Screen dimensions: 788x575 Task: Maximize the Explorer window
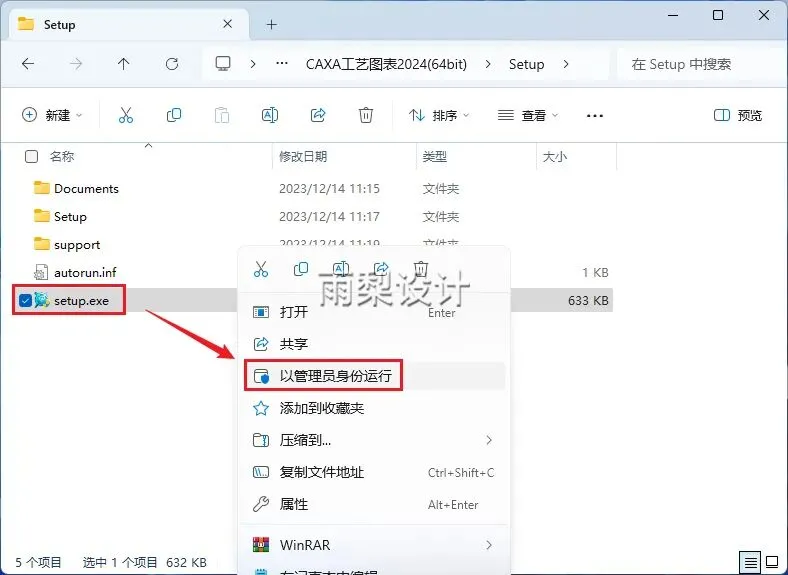tap(718, 15)
